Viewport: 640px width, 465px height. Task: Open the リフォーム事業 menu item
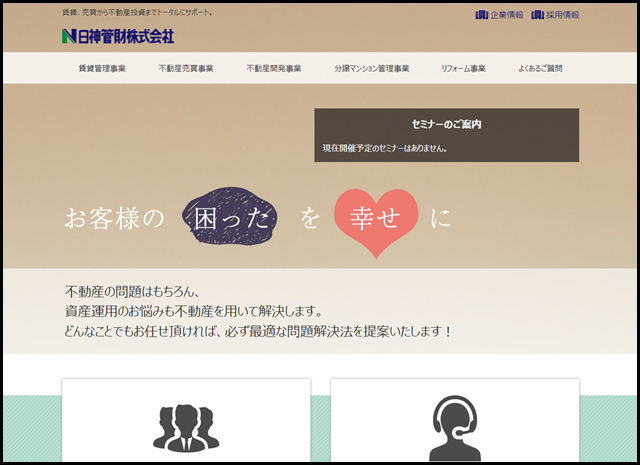coord(463,69)
